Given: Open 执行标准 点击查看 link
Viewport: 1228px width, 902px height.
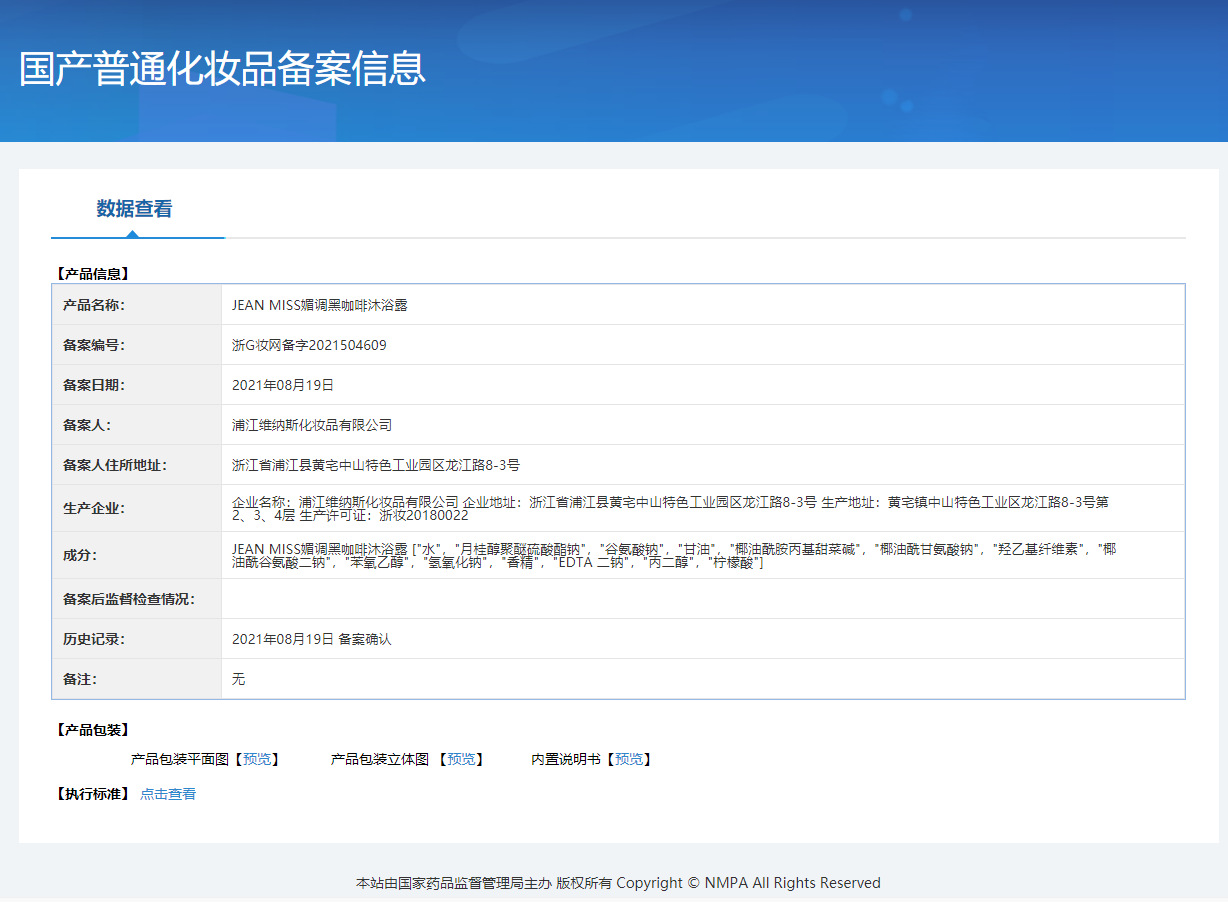Looking at the screenshot, I should click(168, 794).
